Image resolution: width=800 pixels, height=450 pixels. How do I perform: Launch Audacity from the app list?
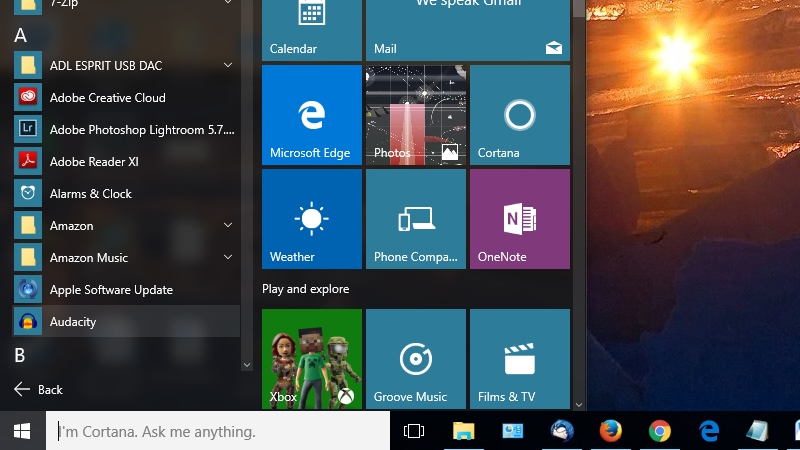[126, 321]
